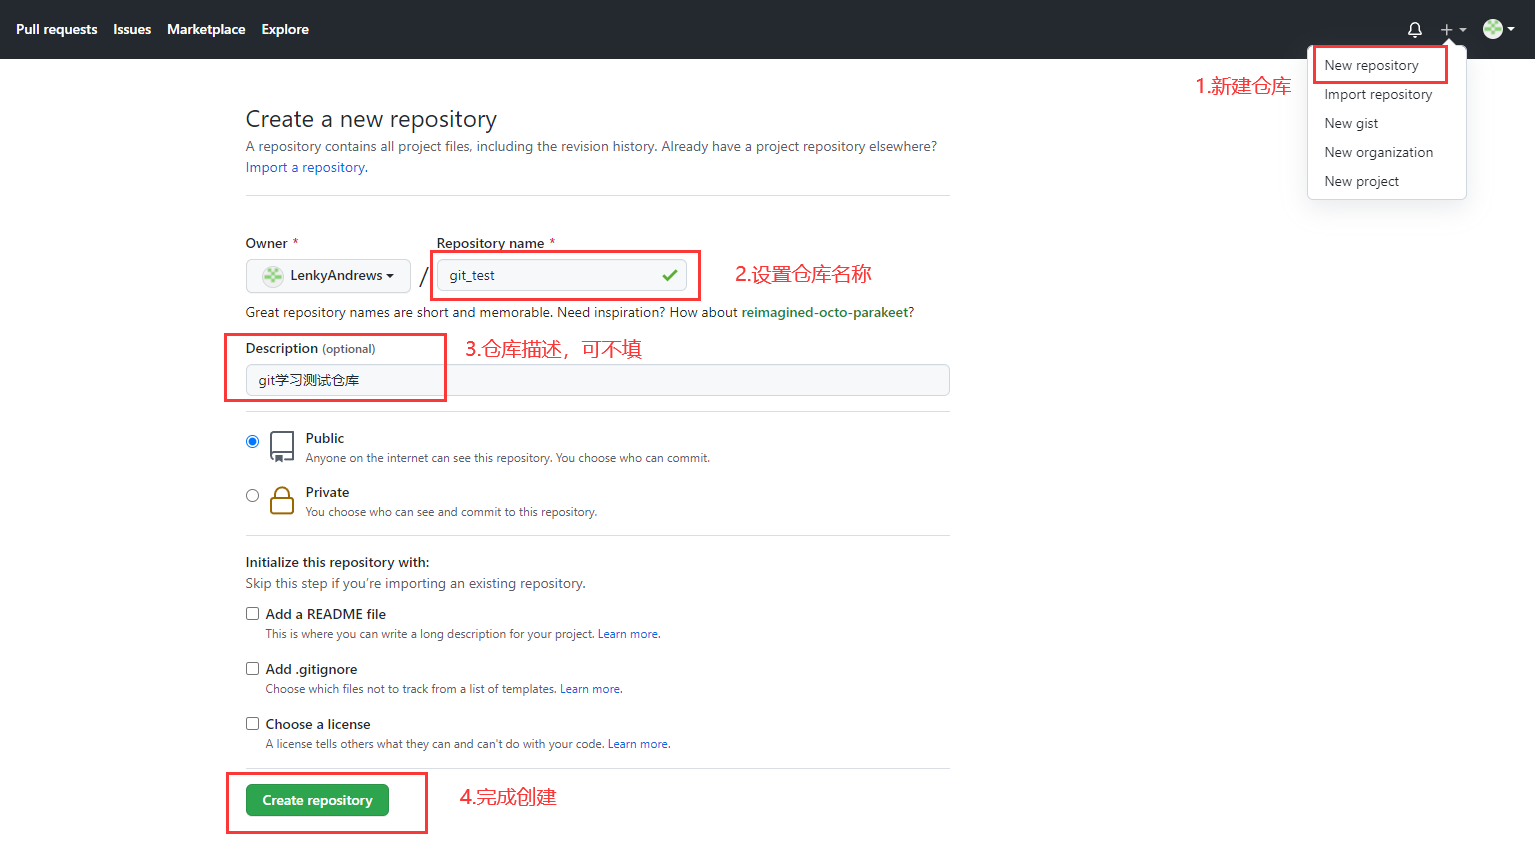
Task: Click the Private option label
Action: [327, 492]
